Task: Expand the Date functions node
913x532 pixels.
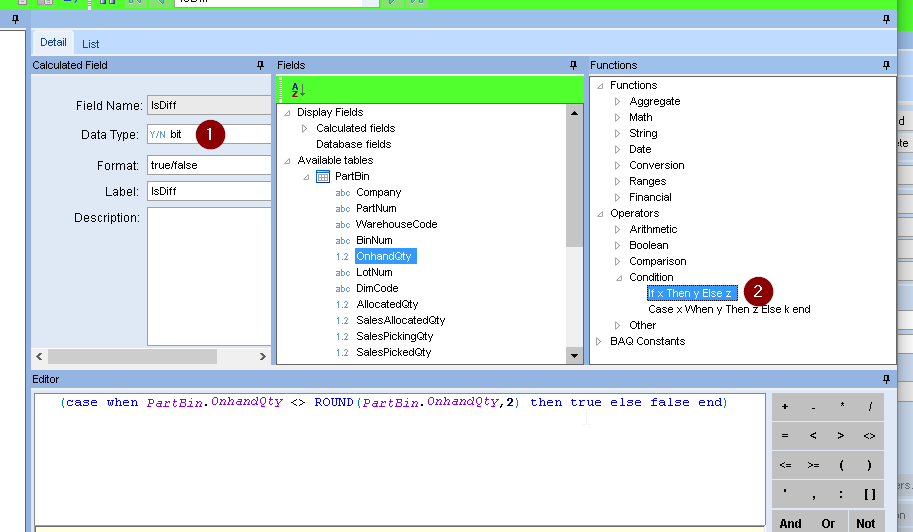Action: [x=618, y=150]
